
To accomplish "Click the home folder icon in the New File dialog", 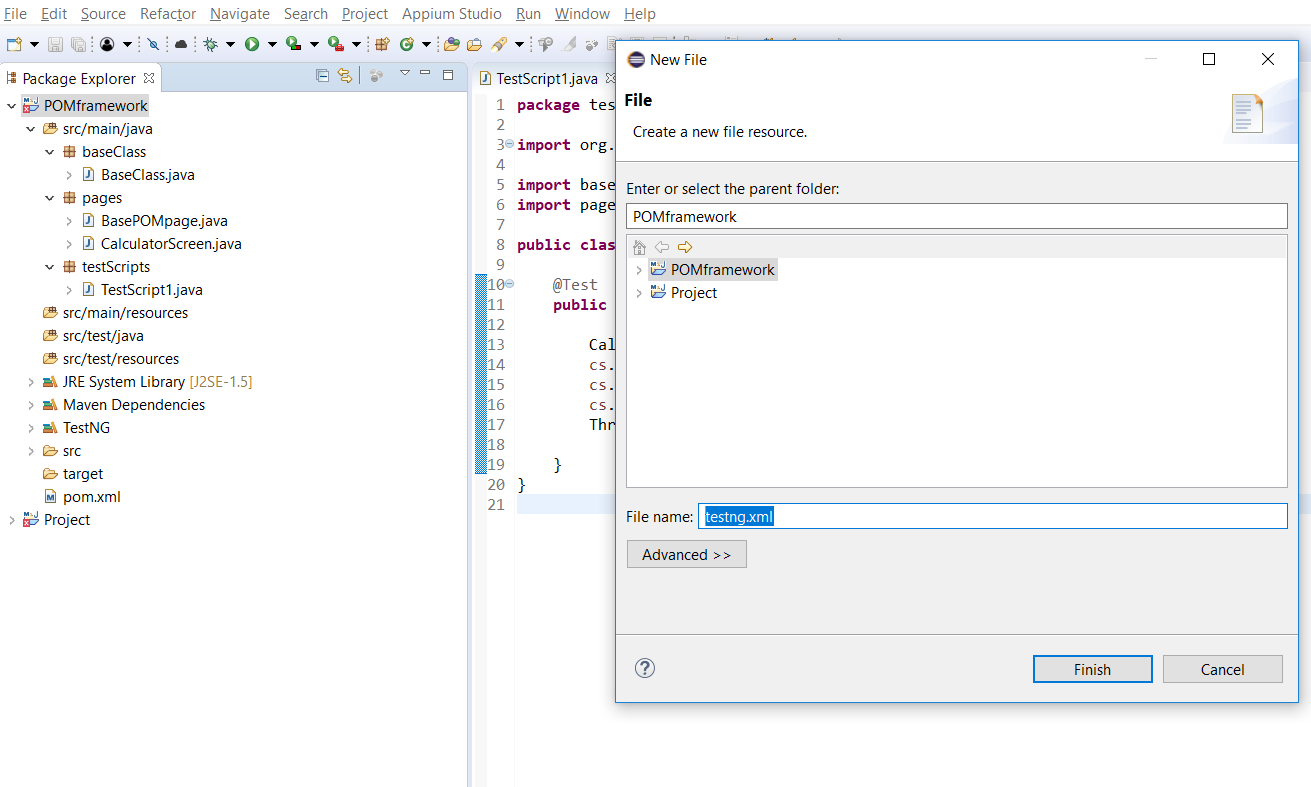I will 639,247.
